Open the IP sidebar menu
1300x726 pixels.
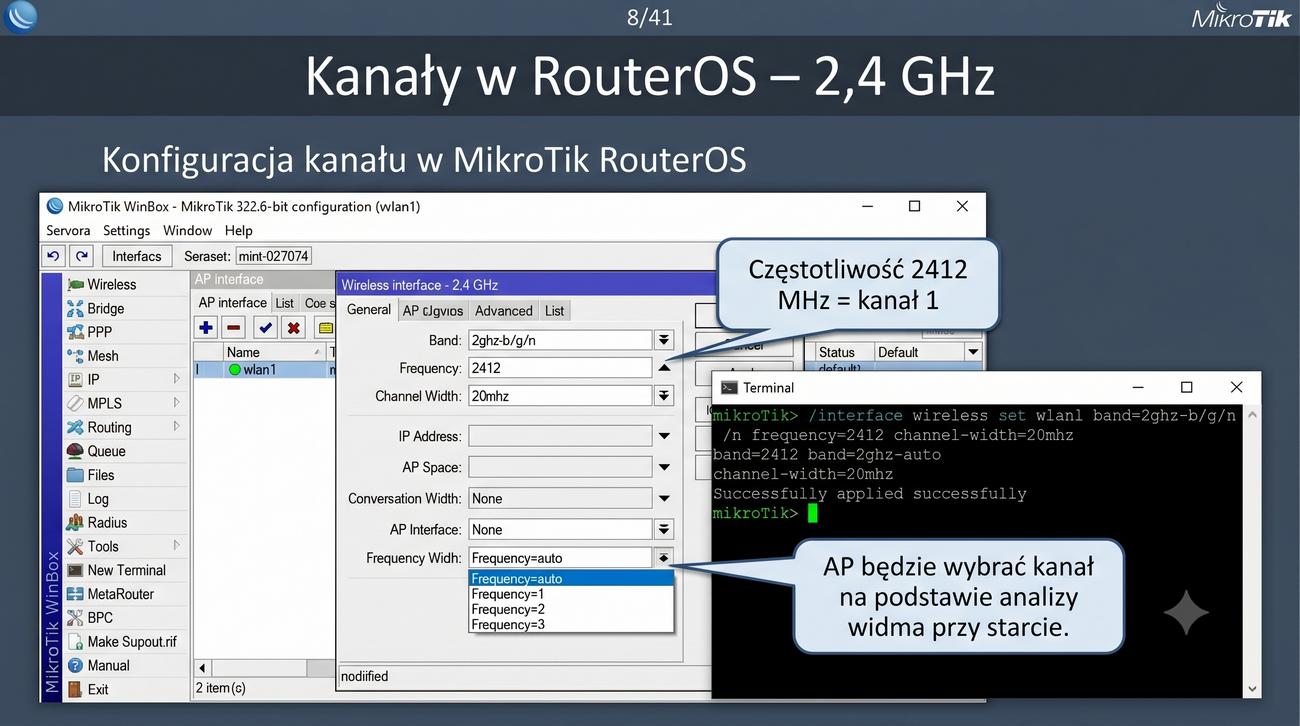(x=84, y=380)
